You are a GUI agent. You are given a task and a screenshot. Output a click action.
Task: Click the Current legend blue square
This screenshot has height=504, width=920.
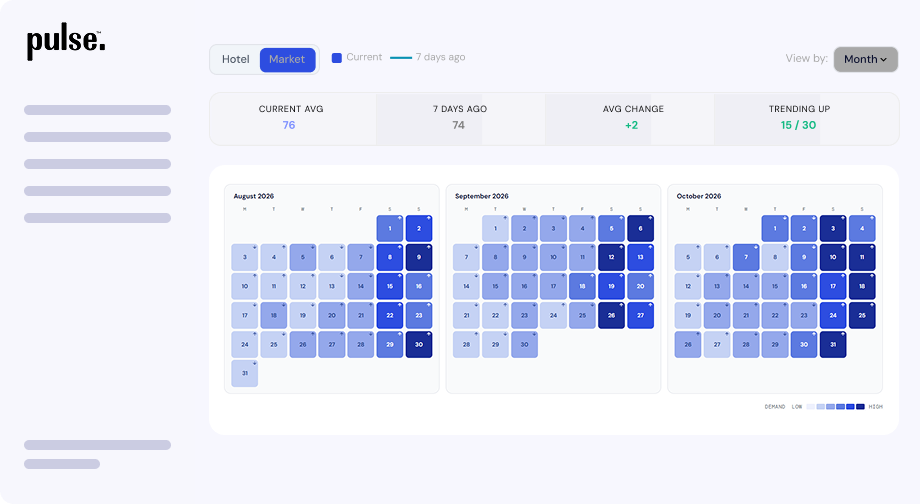pyautogui.click(x=337, y=57)
